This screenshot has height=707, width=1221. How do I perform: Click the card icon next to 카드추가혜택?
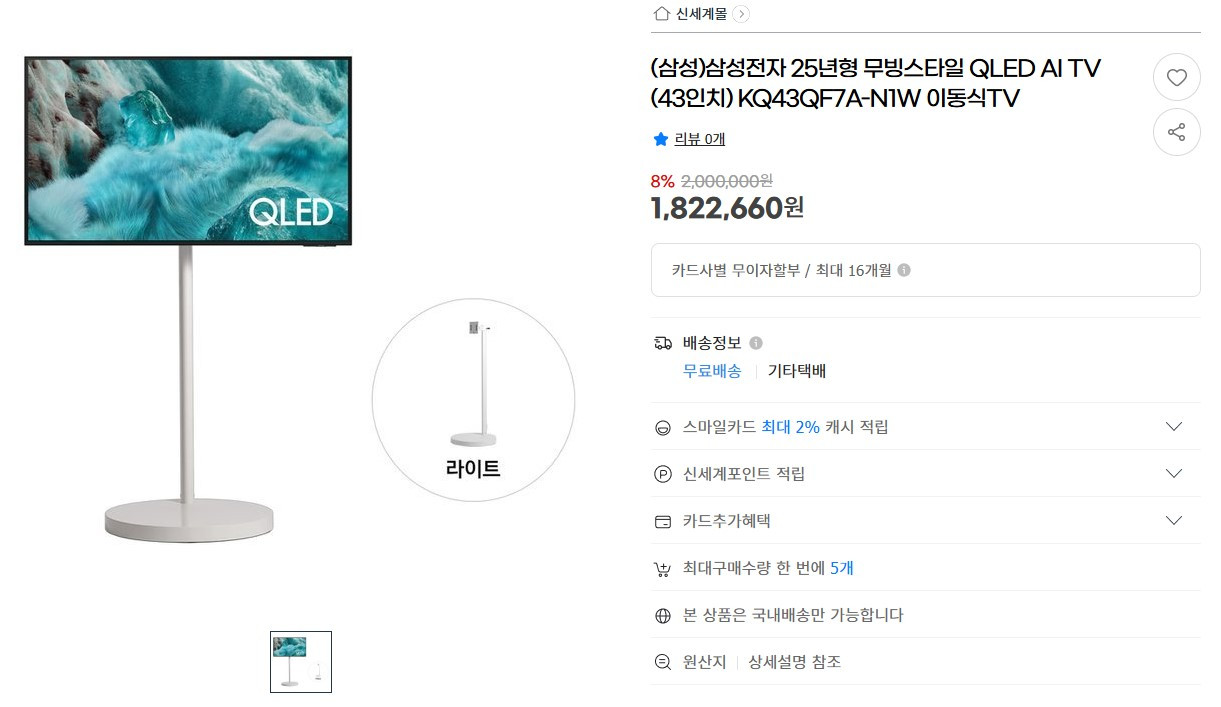(662, 520)
